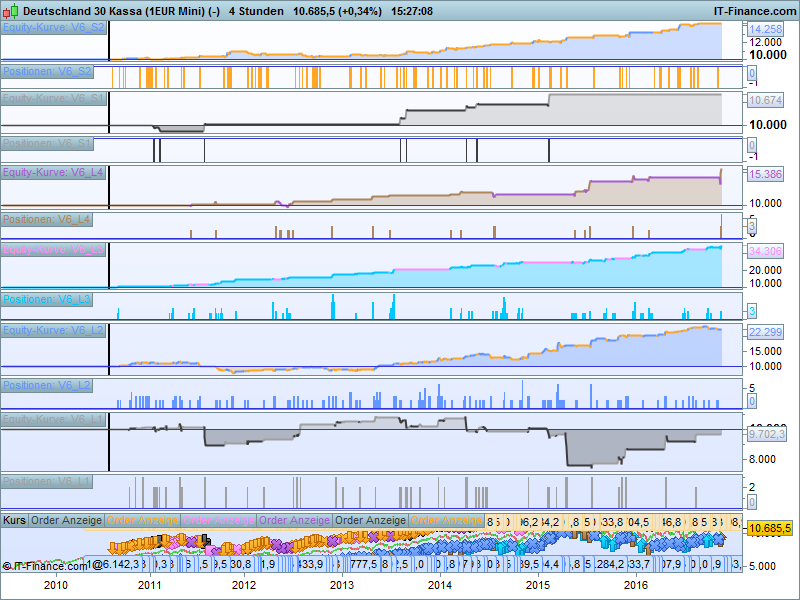The image size is (800, 600).
Task: Click the 10.685,5 (+0,34%) price readout in header
Action: (337, 11)
